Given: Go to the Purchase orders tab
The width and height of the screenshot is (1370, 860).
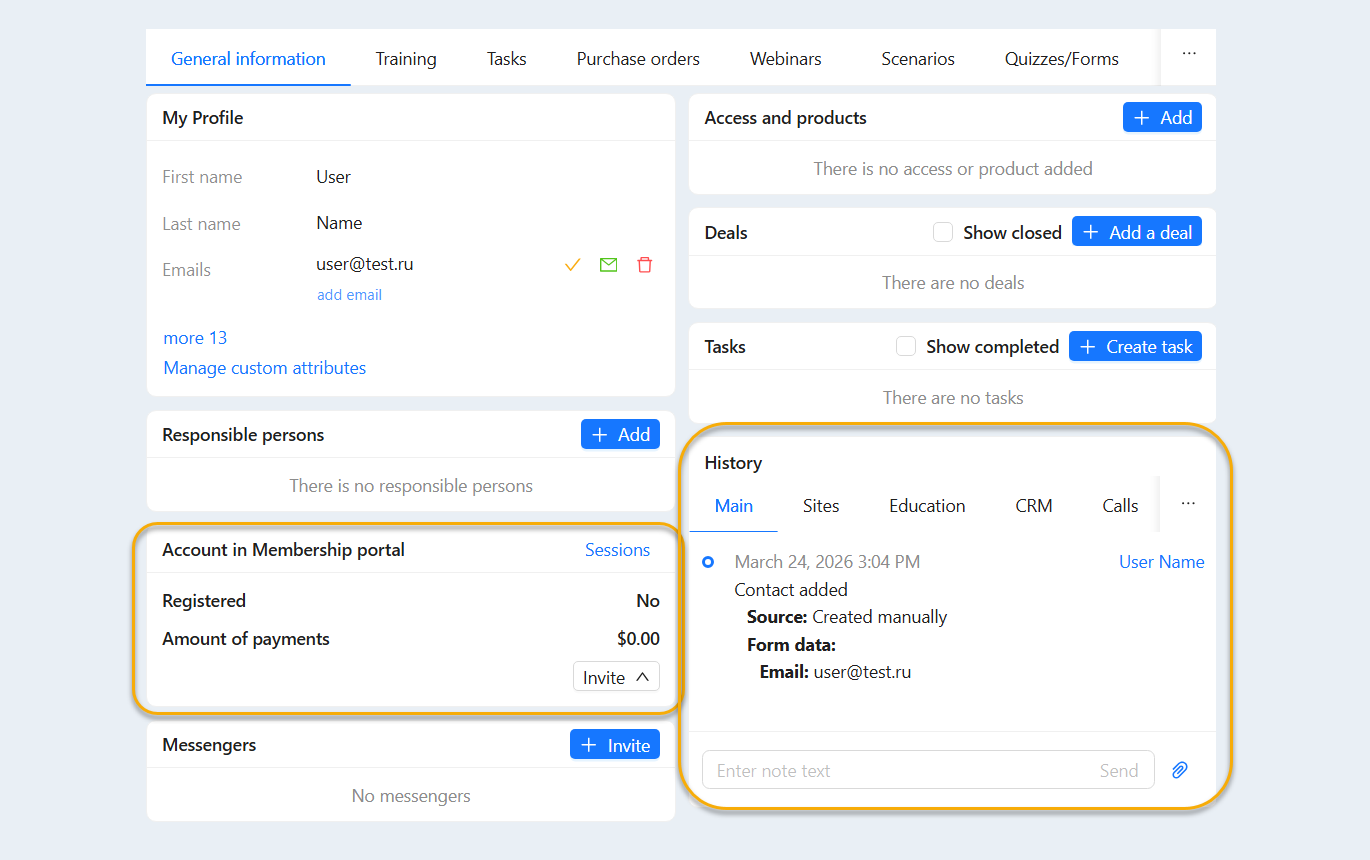Looking at the screenshot, I should tap(638, 59).
